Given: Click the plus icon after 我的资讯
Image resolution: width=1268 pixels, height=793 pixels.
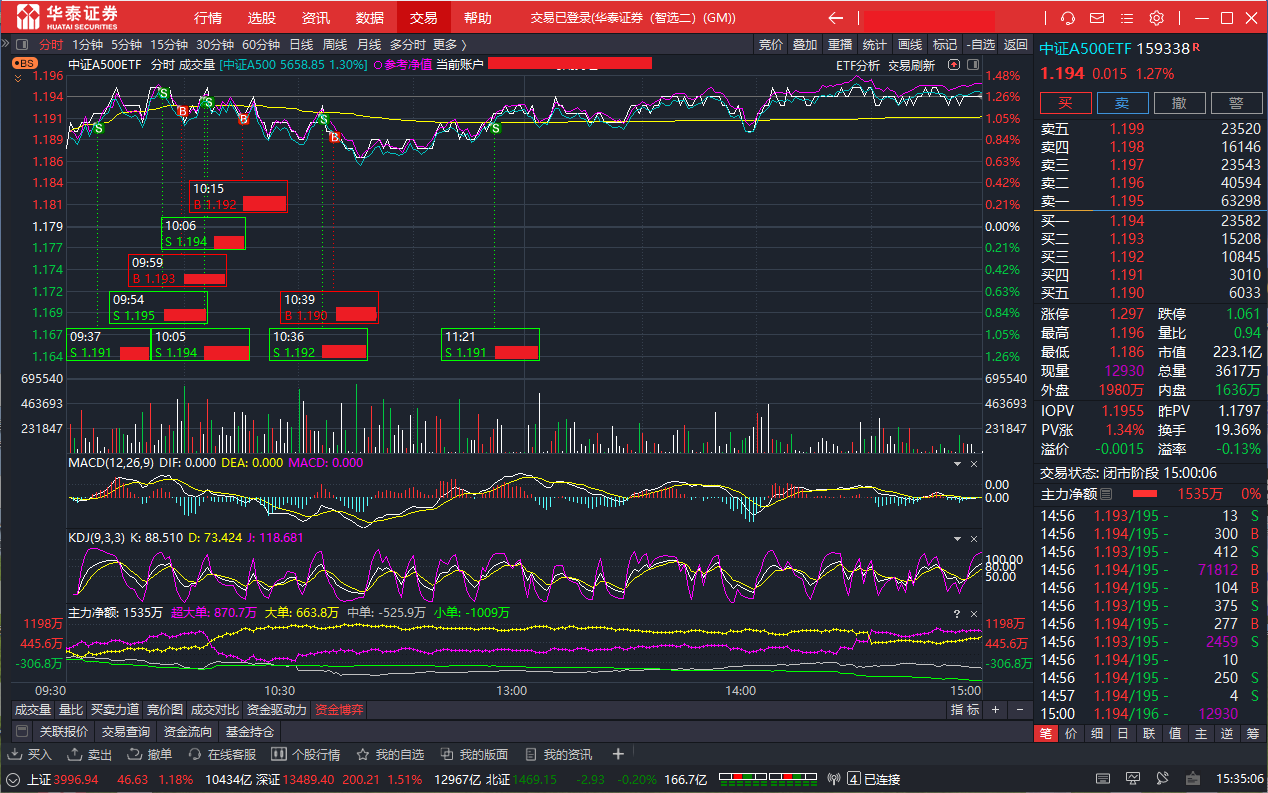Looking at the screenshot, I should (x=618, y=754).
